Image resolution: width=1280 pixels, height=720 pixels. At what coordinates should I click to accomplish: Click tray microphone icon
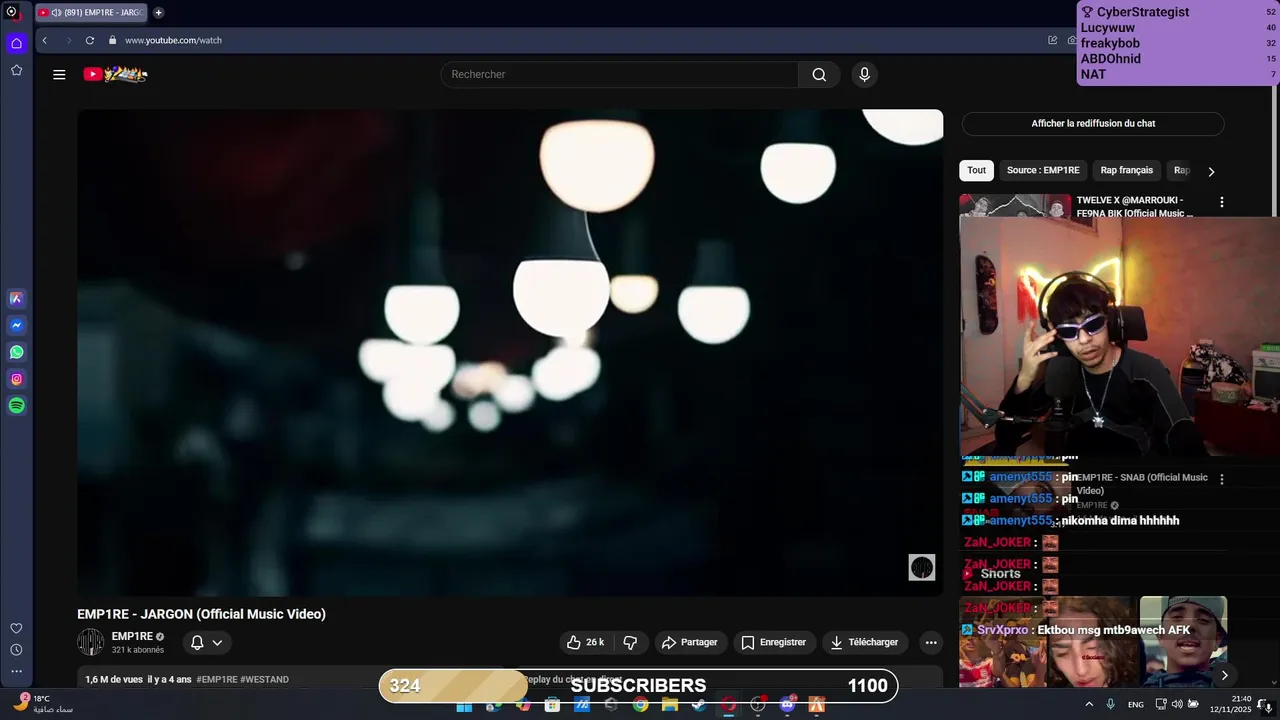[1111, 705]
